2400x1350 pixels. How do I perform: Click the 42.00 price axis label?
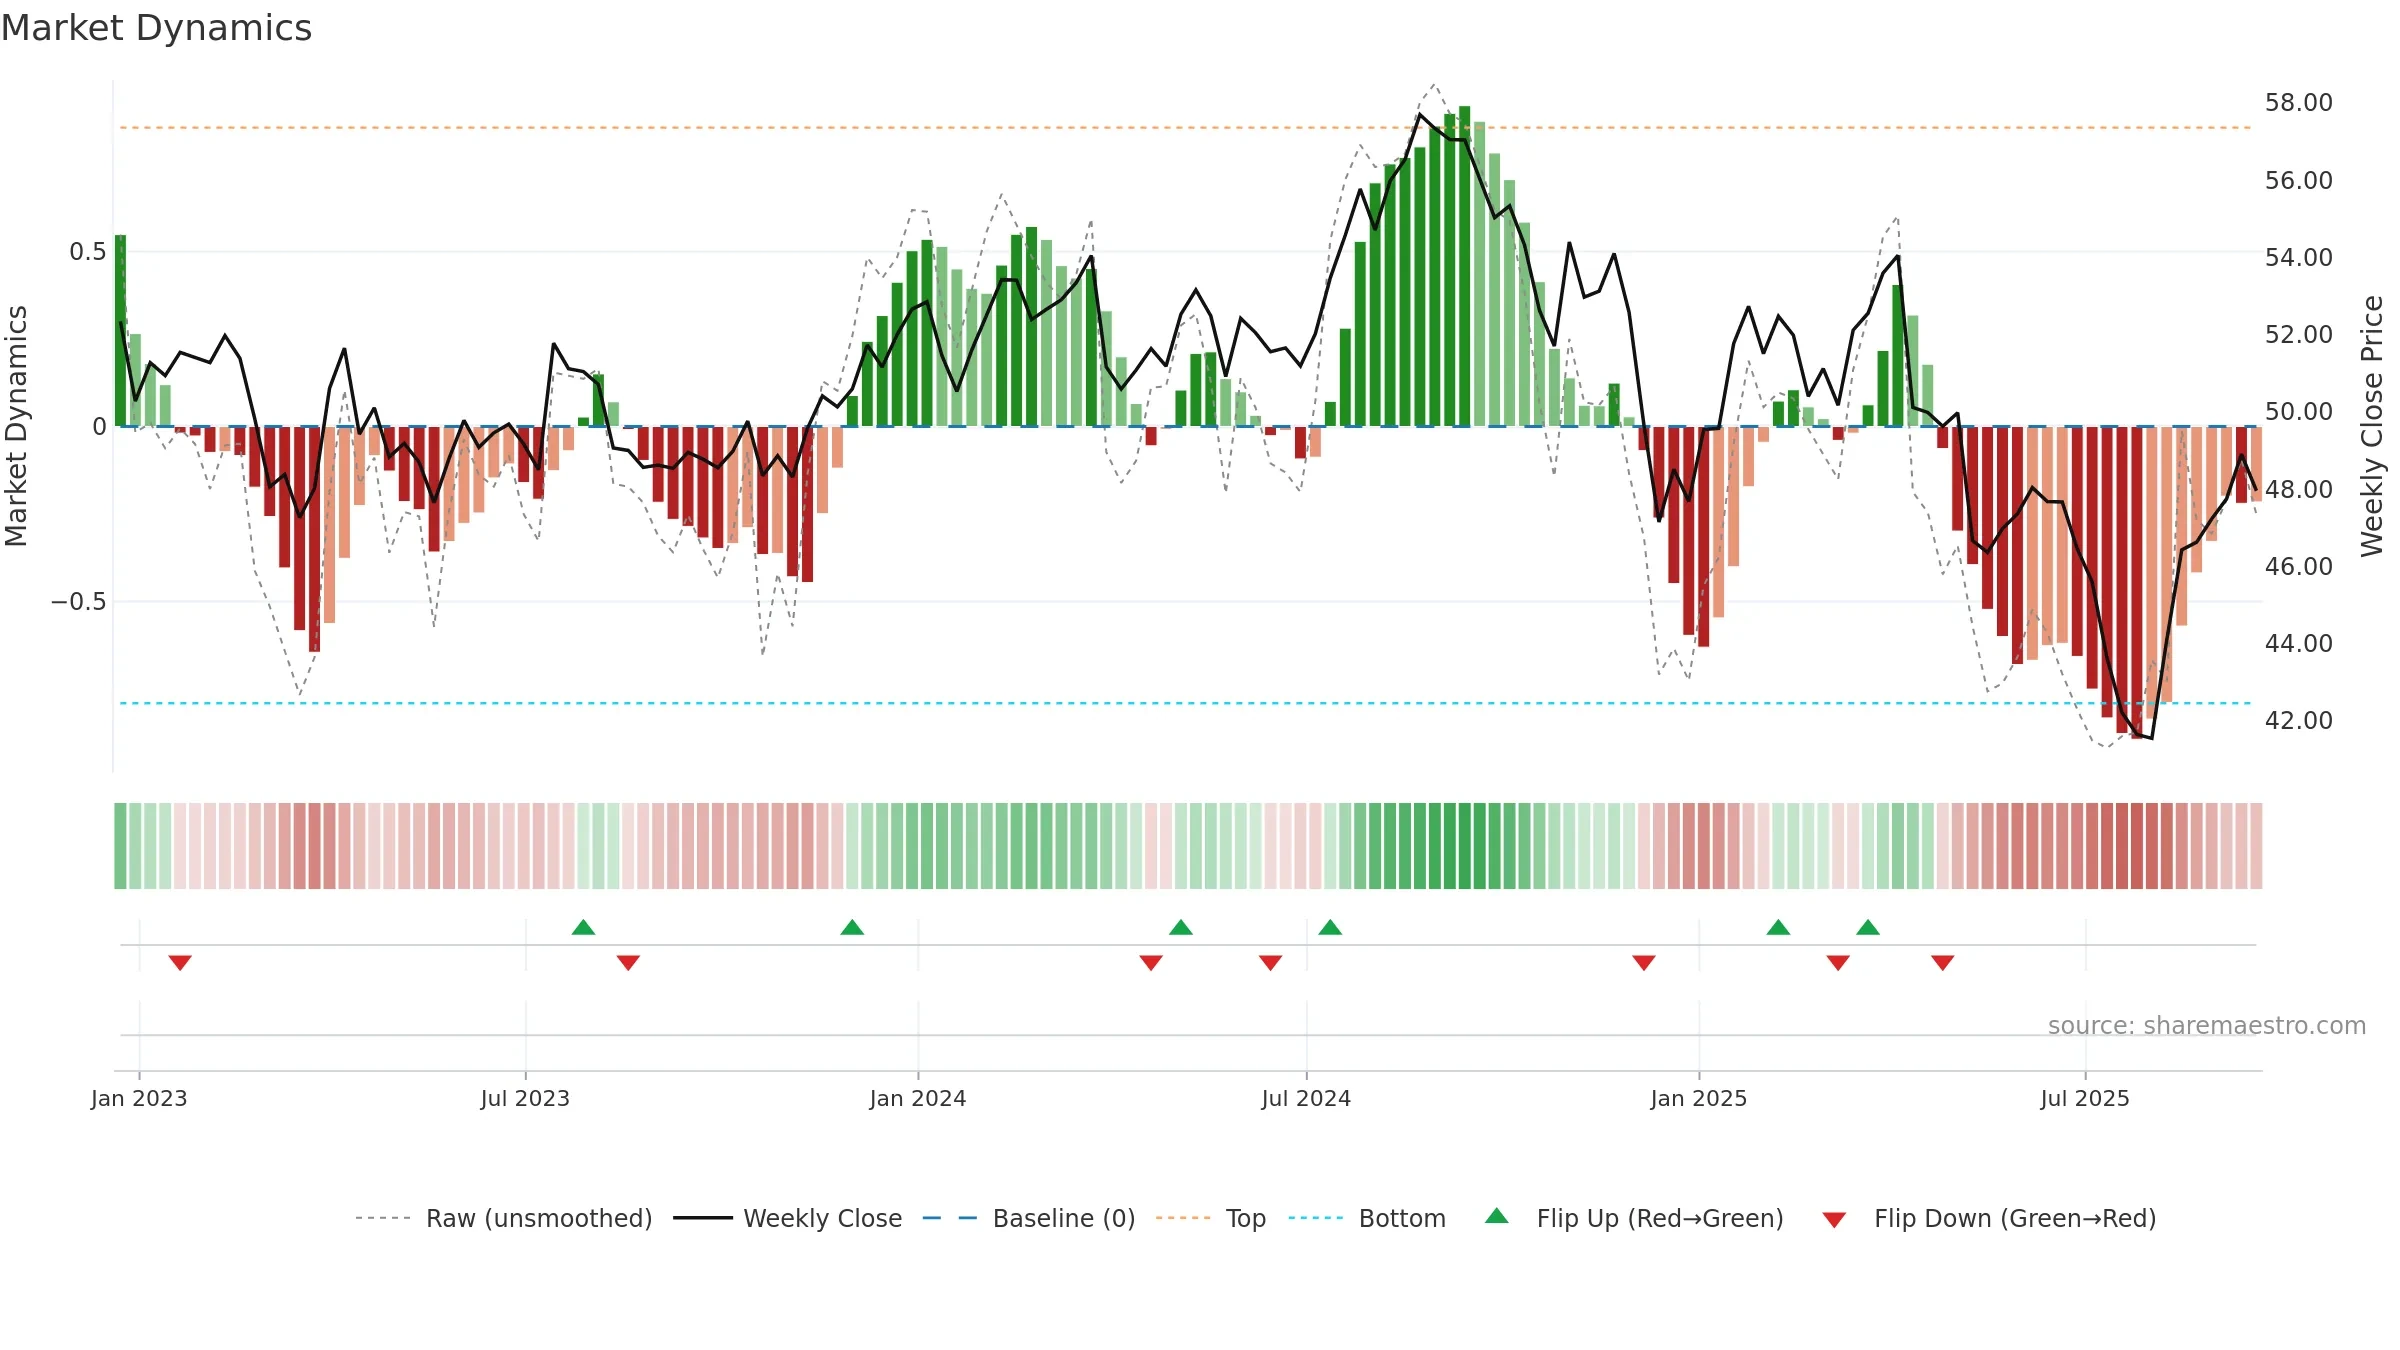click(x=2299, y=720)
